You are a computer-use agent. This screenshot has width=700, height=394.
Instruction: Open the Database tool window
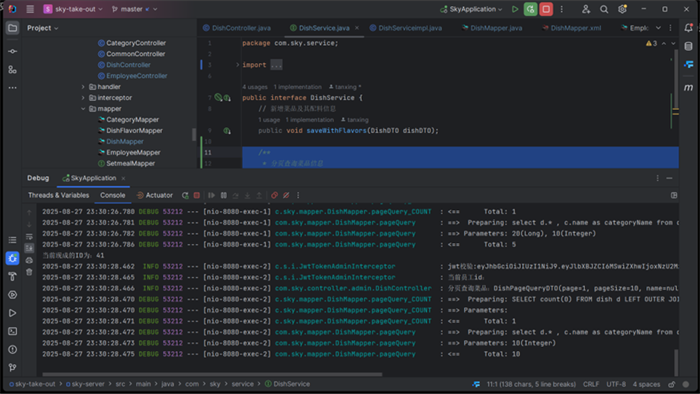[688, 46]
